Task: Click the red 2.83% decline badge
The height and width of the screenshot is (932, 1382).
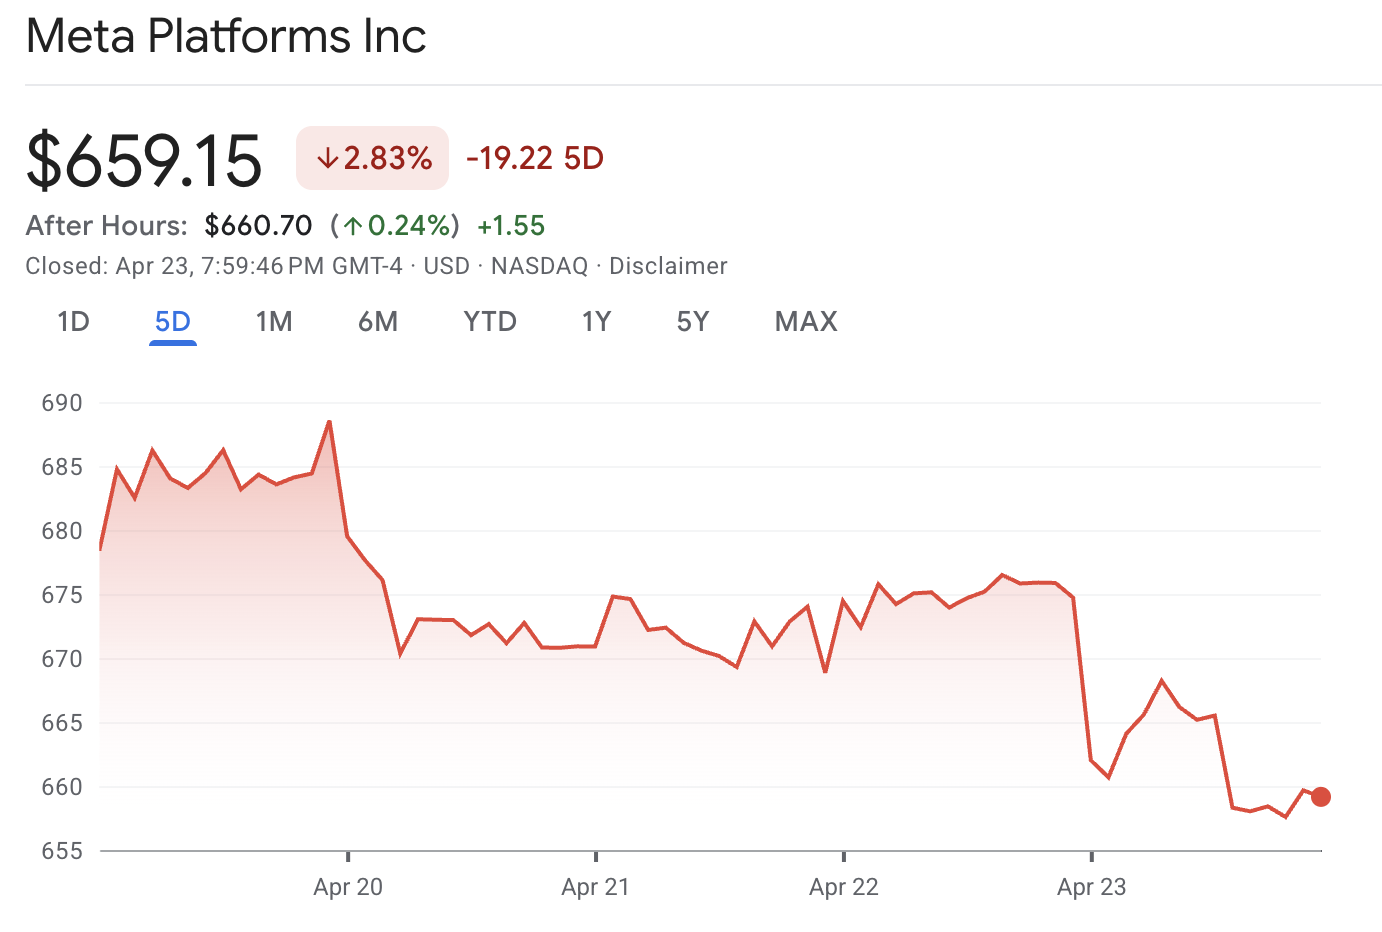Action: point(372,157)
